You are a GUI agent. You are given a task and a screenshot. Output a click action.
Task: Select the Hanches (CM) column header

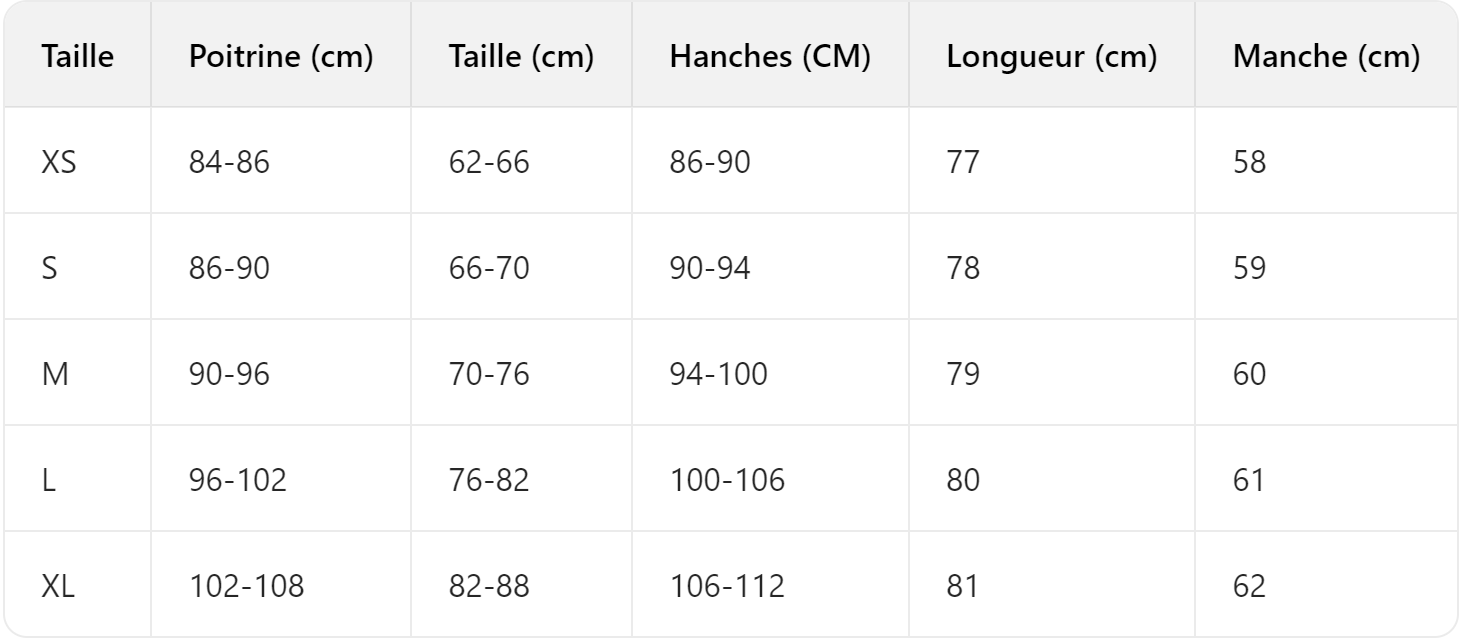[770, 57]
